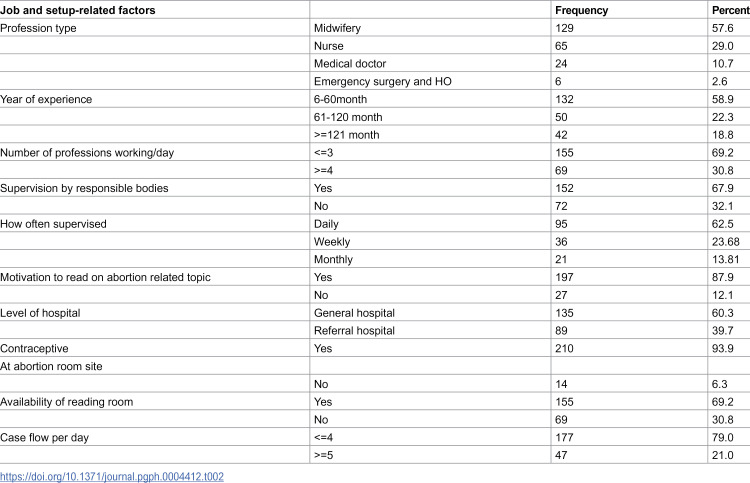Screen dimensions: 750x483
Task: Open the doi.org journal.pgph.0004412.t002 link
Action: (x=112, y=476)
